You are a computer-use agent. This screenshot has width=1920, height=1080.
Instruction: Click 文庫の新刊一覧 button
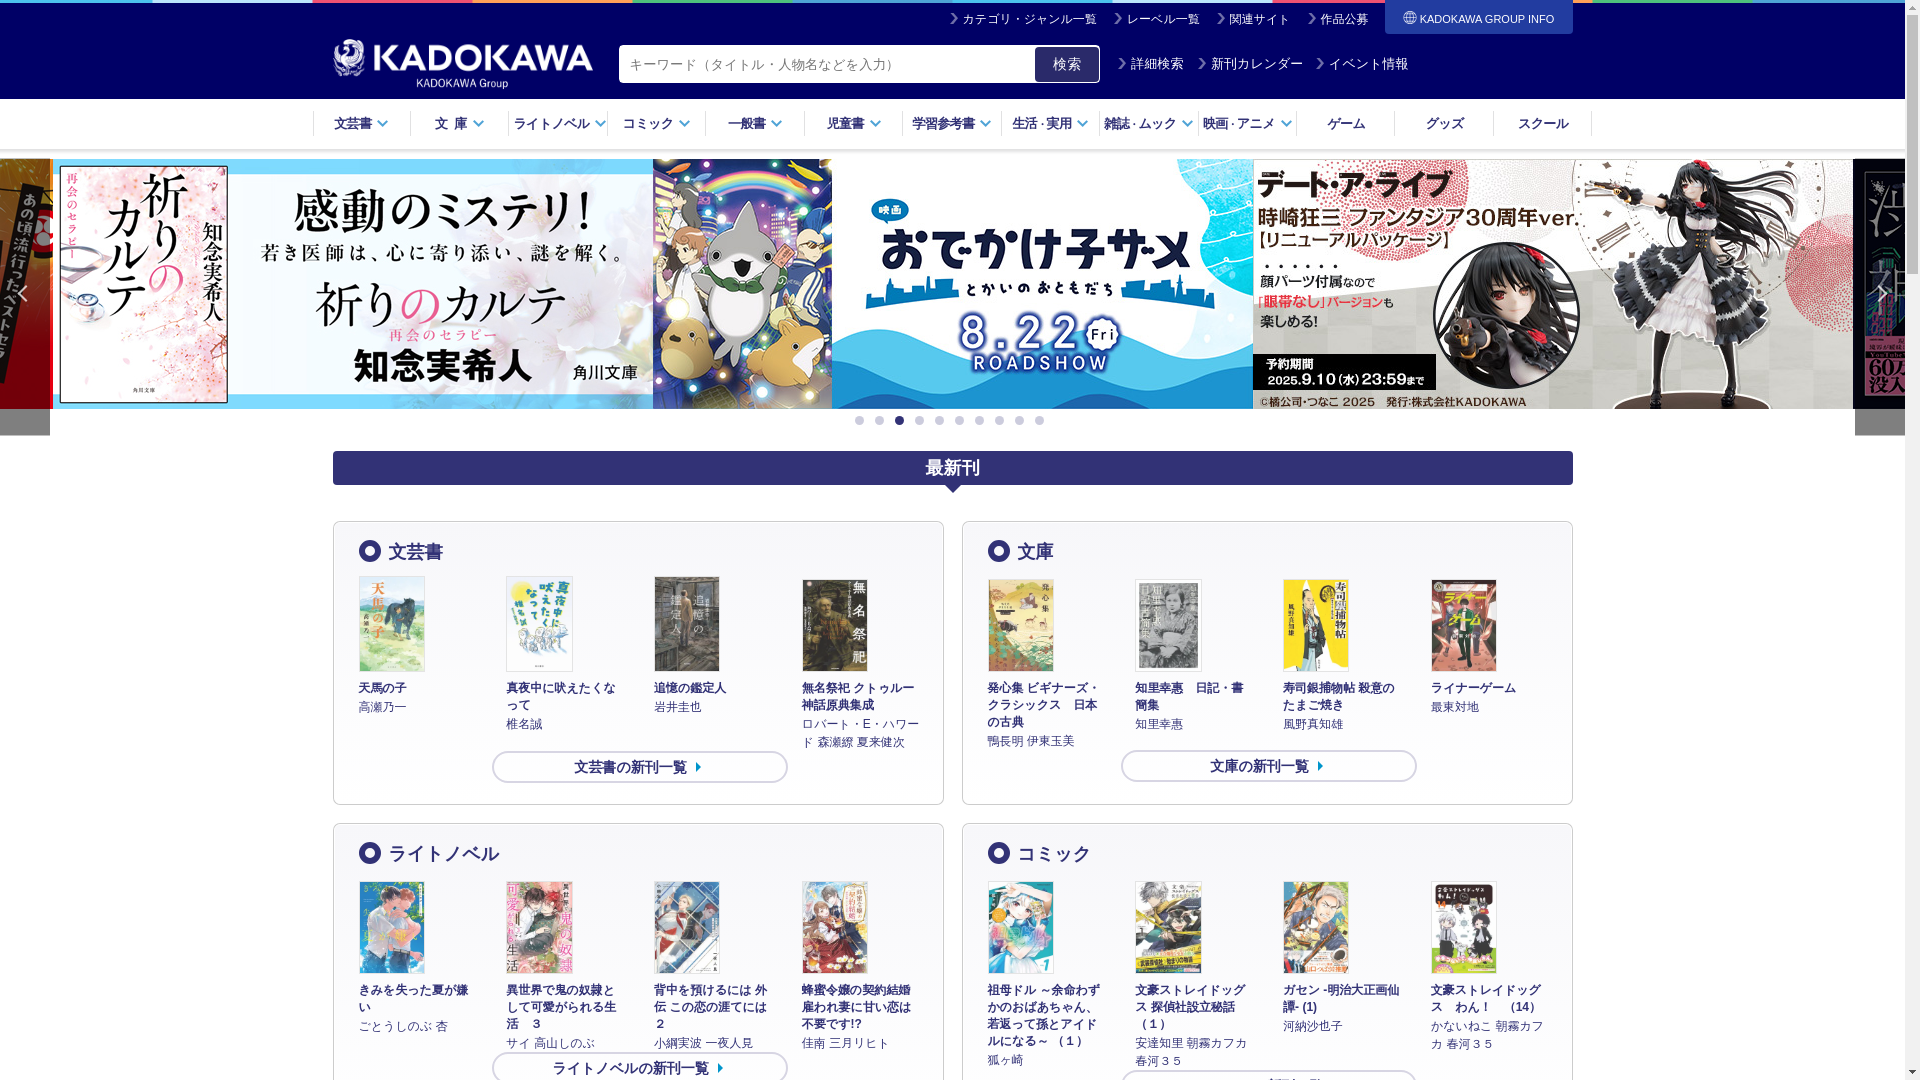click(x=1268, y=766)
